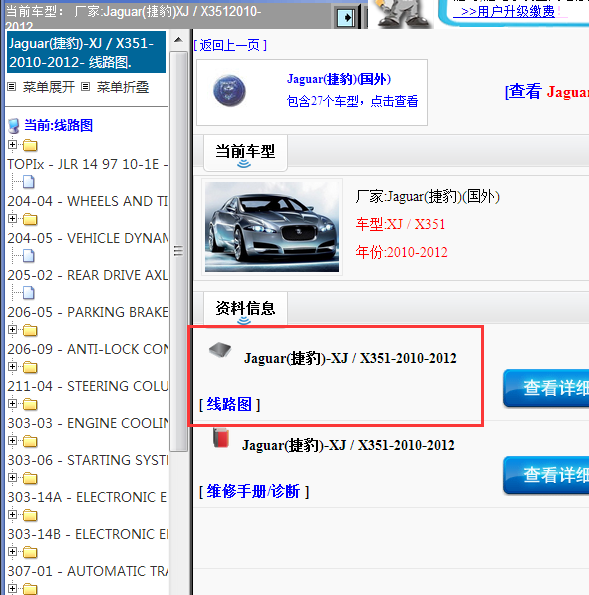
Task: Click the document icon for 204-04 - WHEELS AND TI
Action: 28,182
